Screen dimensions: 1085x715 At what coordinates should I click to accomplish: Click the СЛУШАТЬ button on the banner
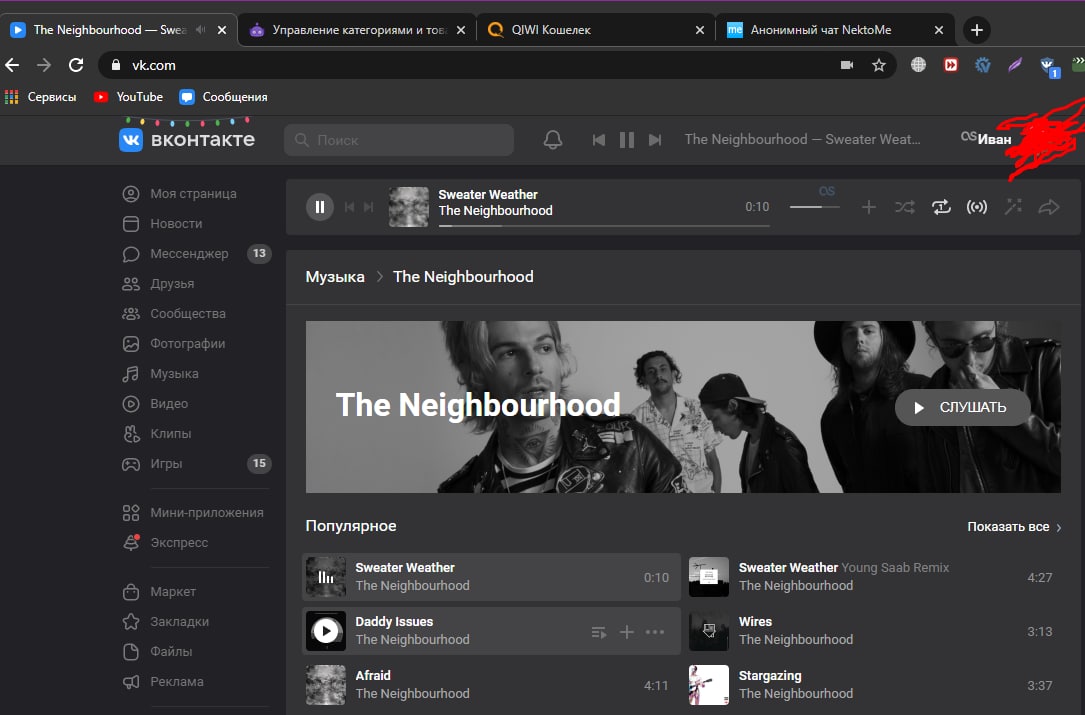click(963, 408)
